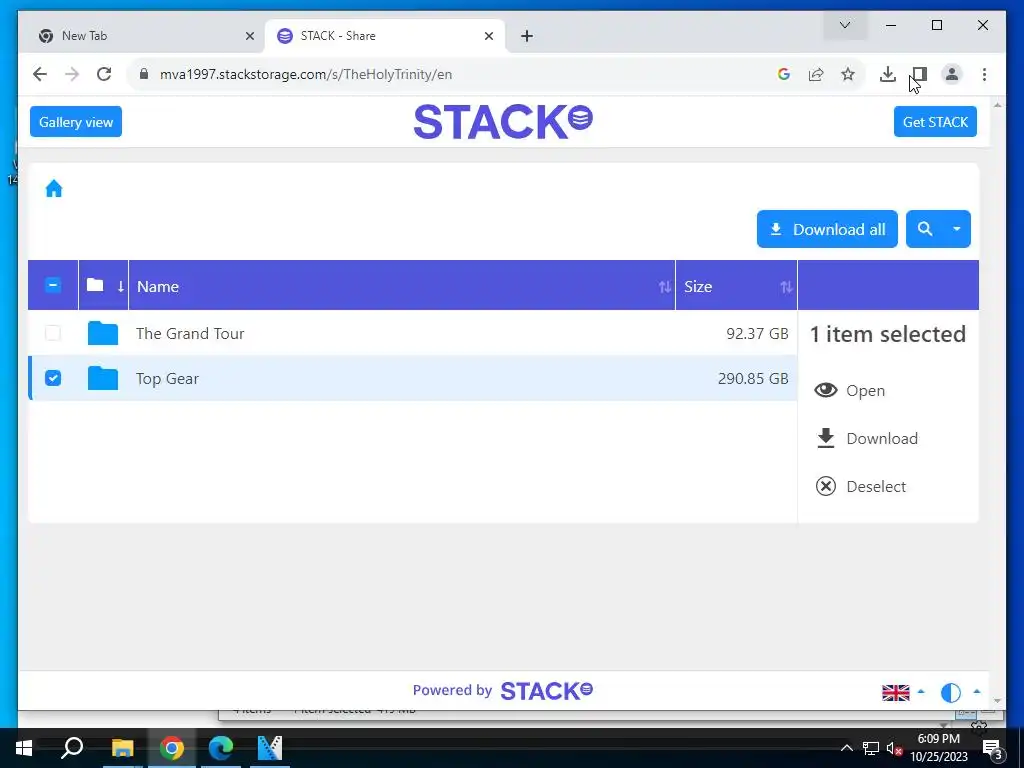Image resolution: width=1024 pixels, height=768 pixels.
Task: Open the notification center
Action: [x=993, y=748]
